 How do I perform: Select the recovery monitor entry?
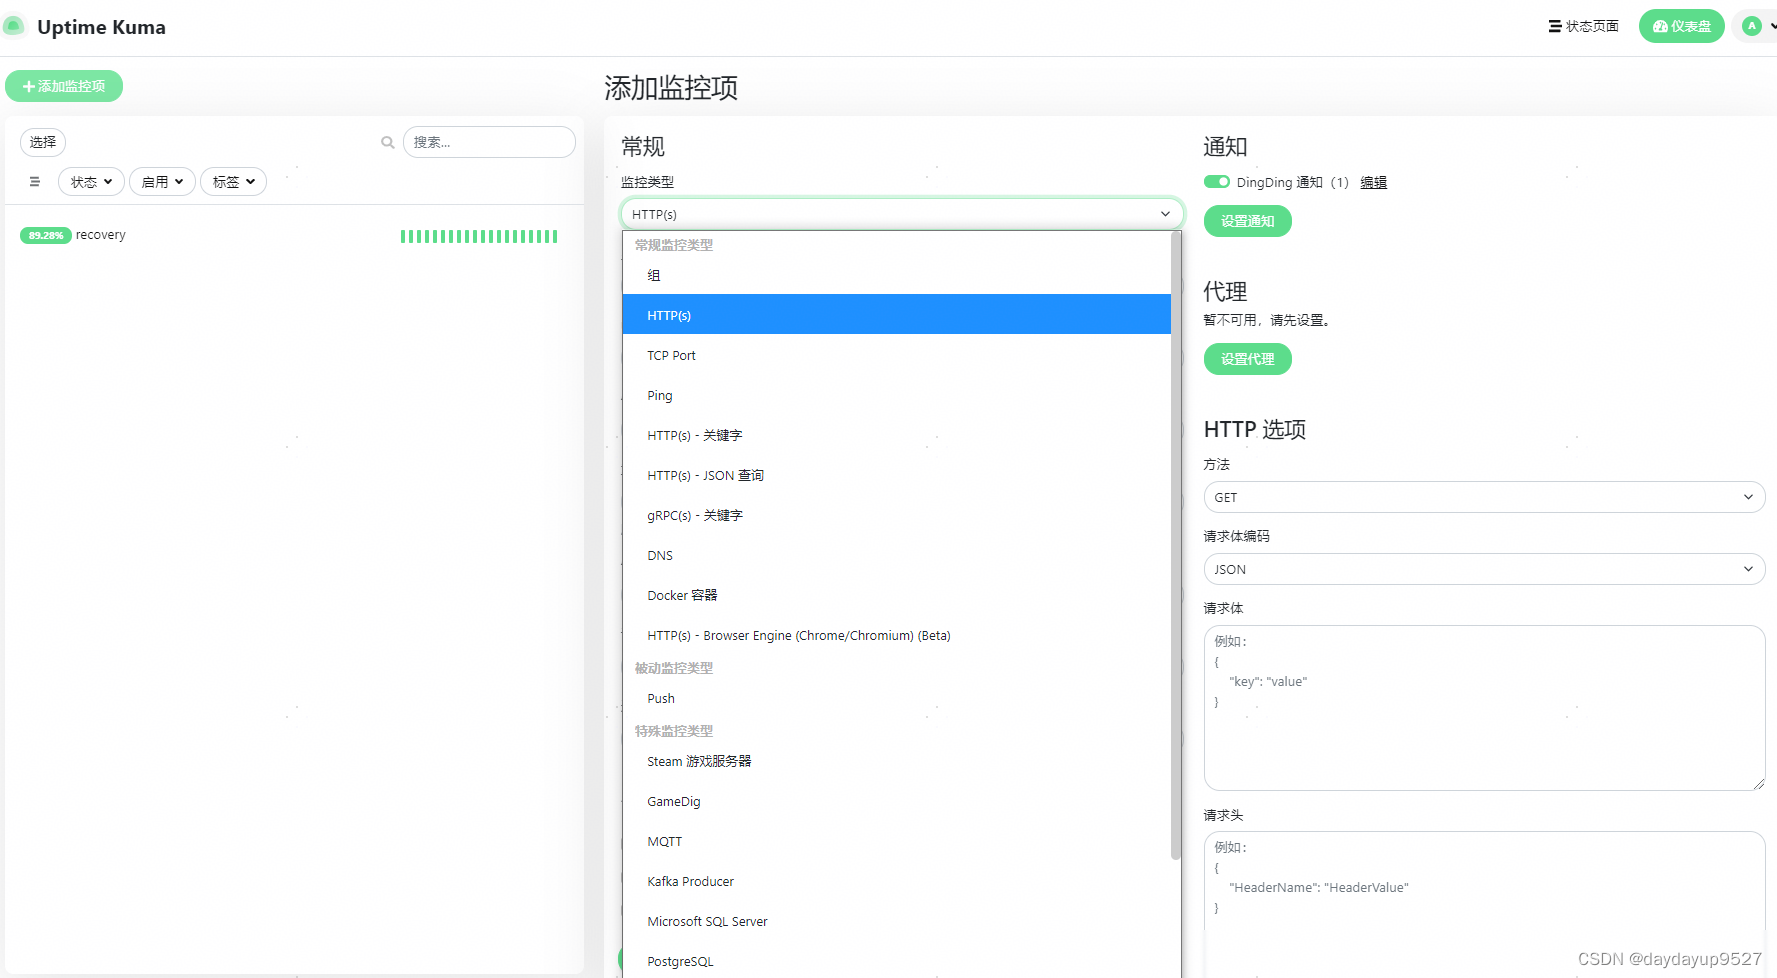tap(294, 236)
